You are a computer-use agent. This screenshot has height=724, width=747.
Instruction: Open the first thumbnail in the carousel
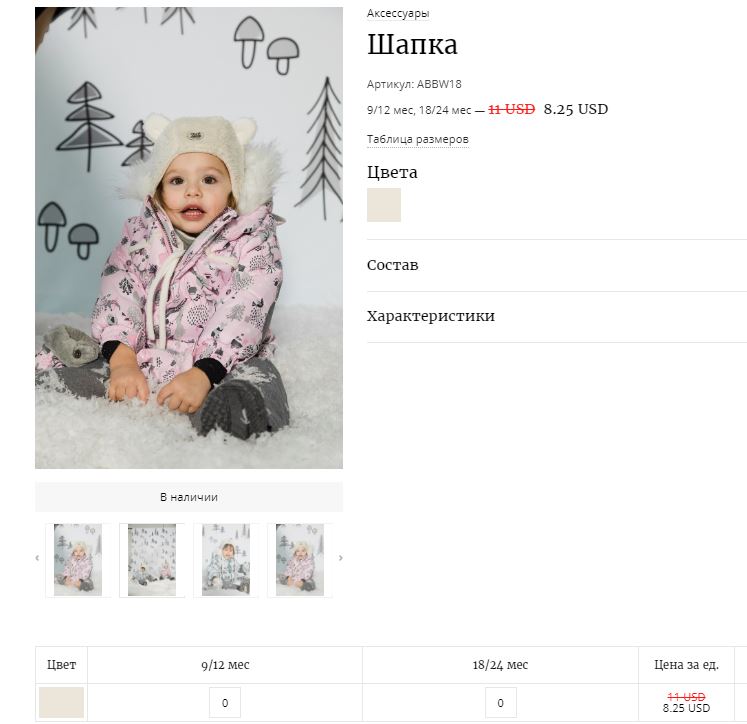coord(78,560)
